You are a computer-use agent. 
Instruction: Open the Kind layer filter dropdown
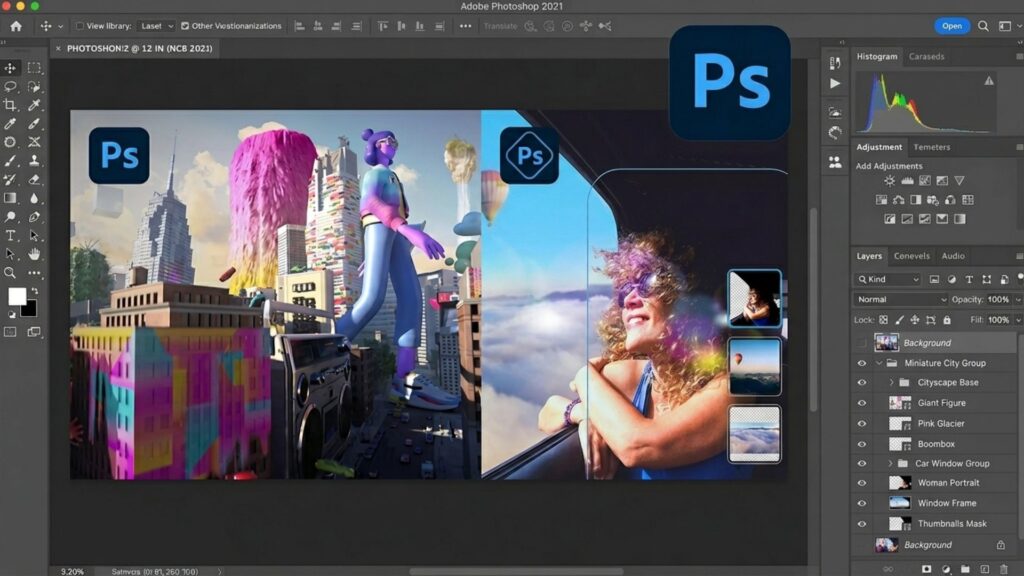[888, 280]
